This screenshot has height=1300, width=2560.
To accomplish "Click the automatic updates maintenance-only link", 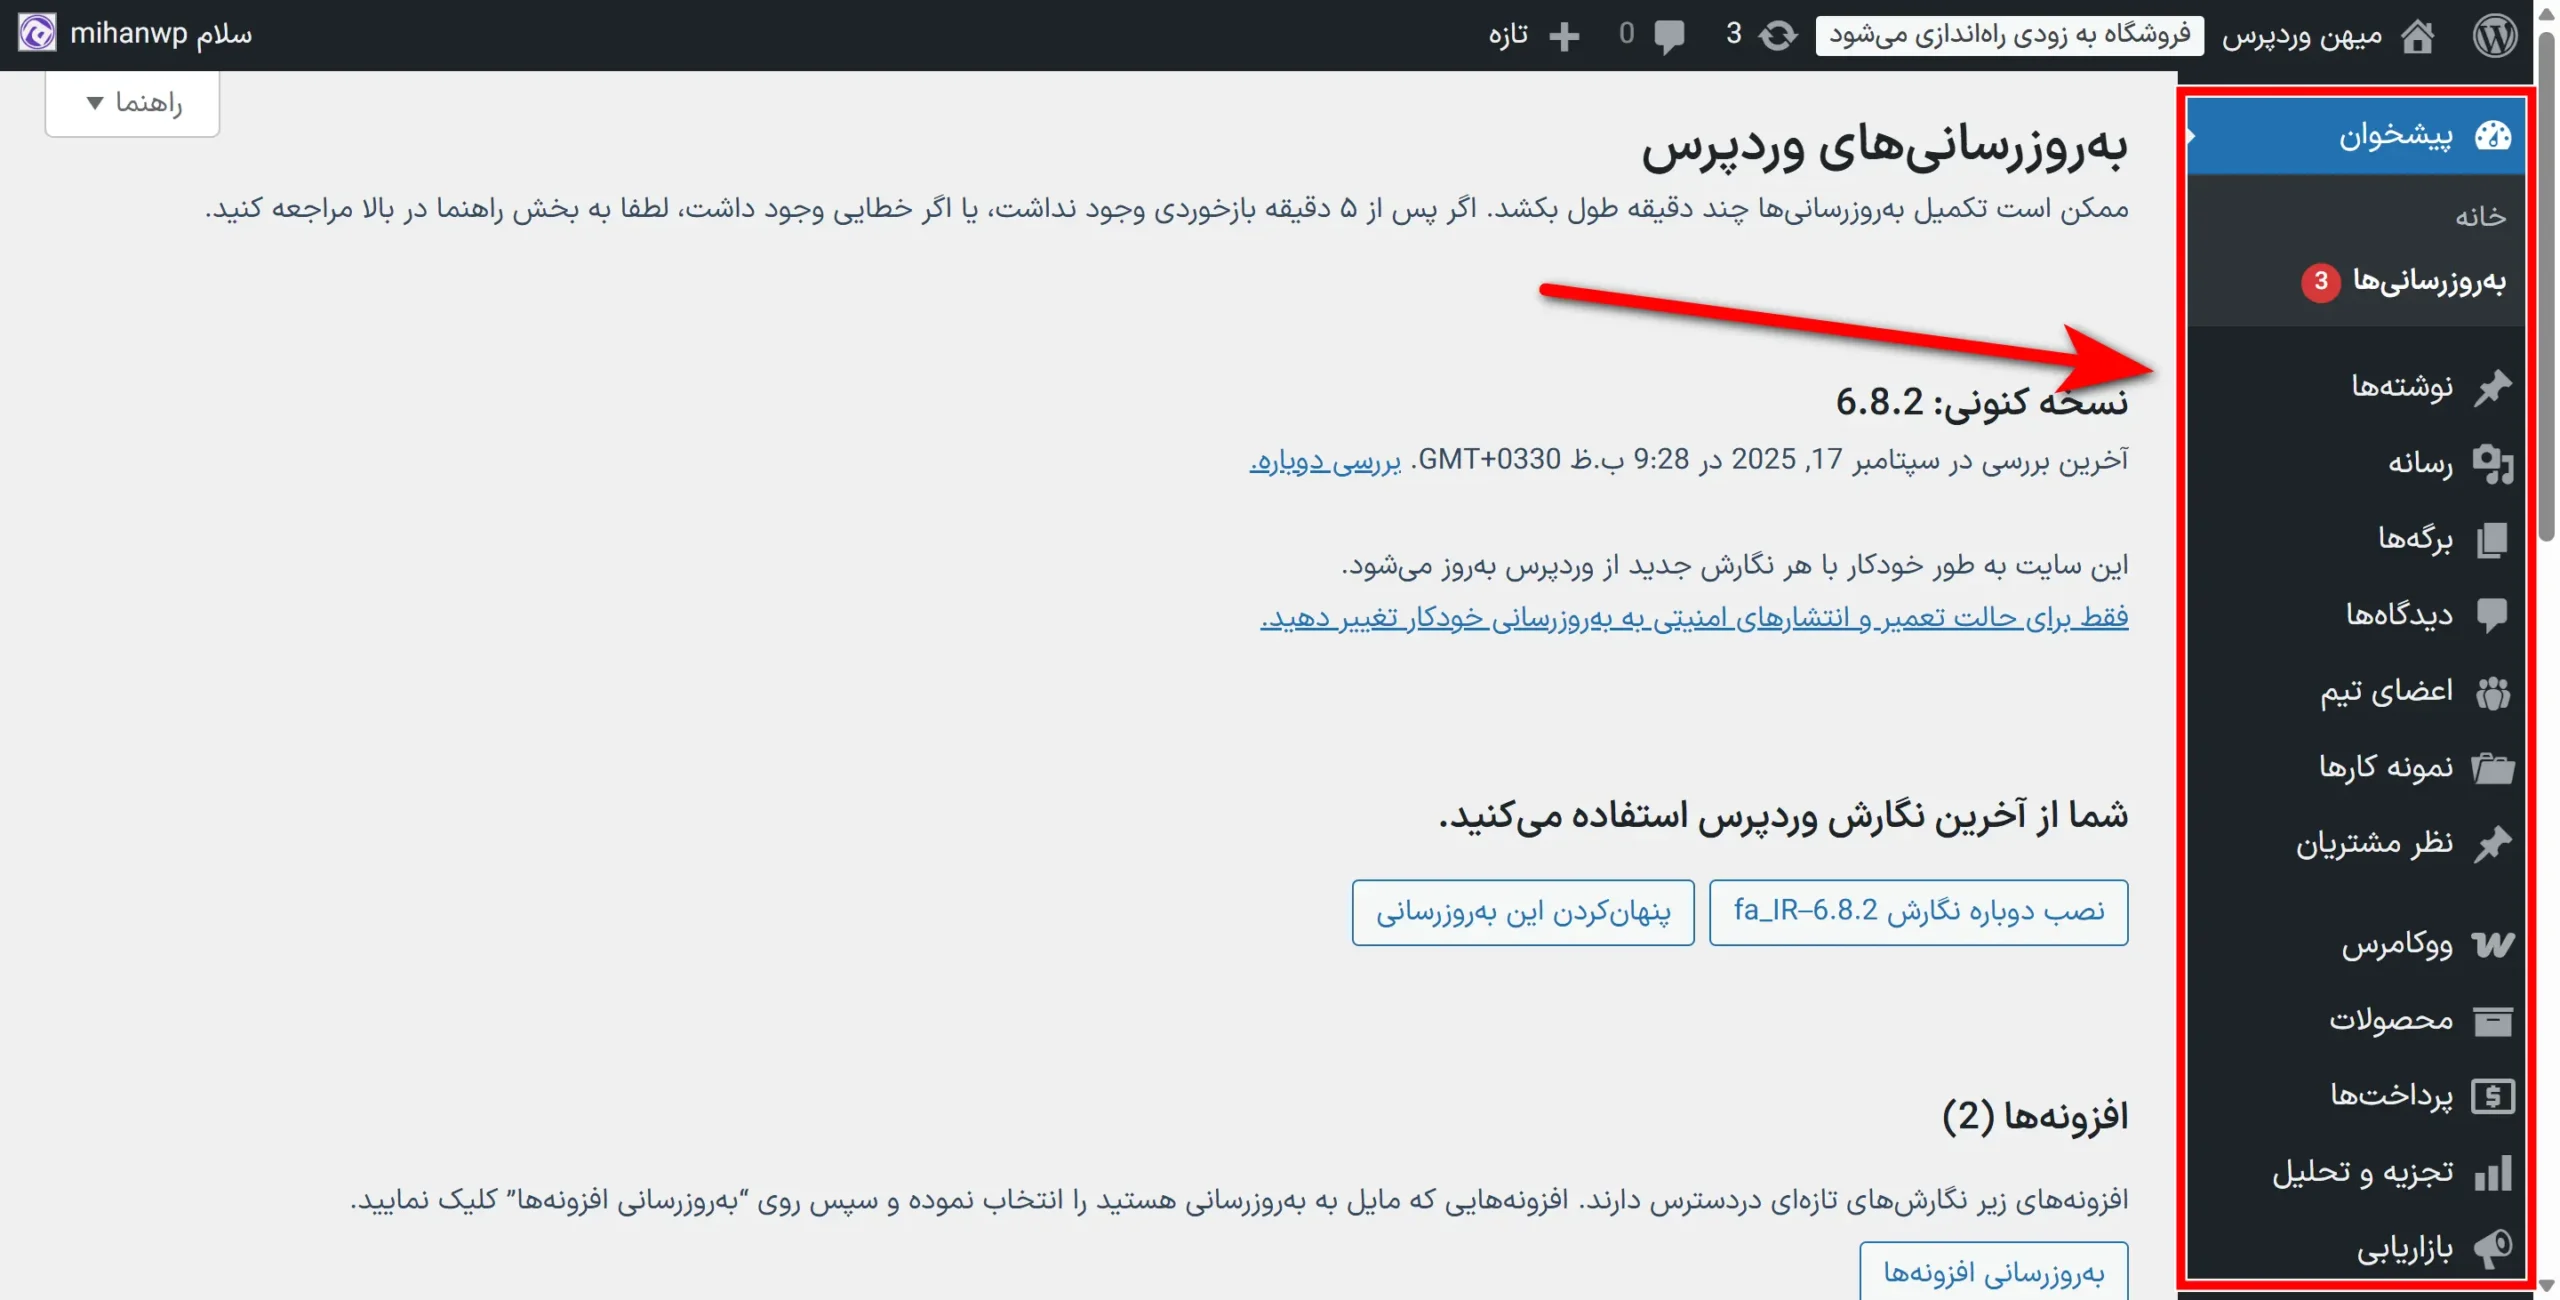I will coord(1693,617).
